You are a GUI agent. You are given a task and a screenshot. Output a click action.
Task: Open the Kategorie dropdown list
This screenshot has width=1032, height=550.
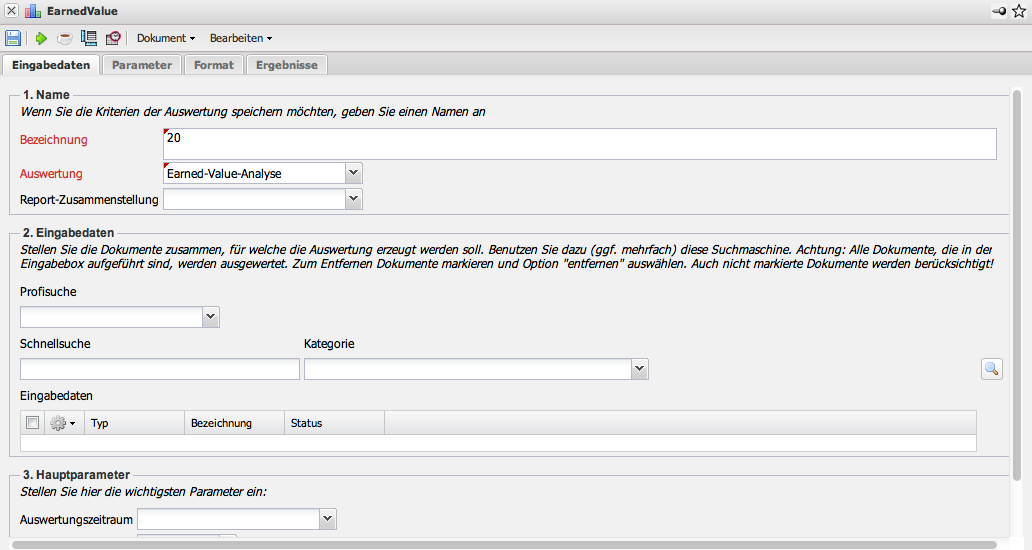click(640, 369)
